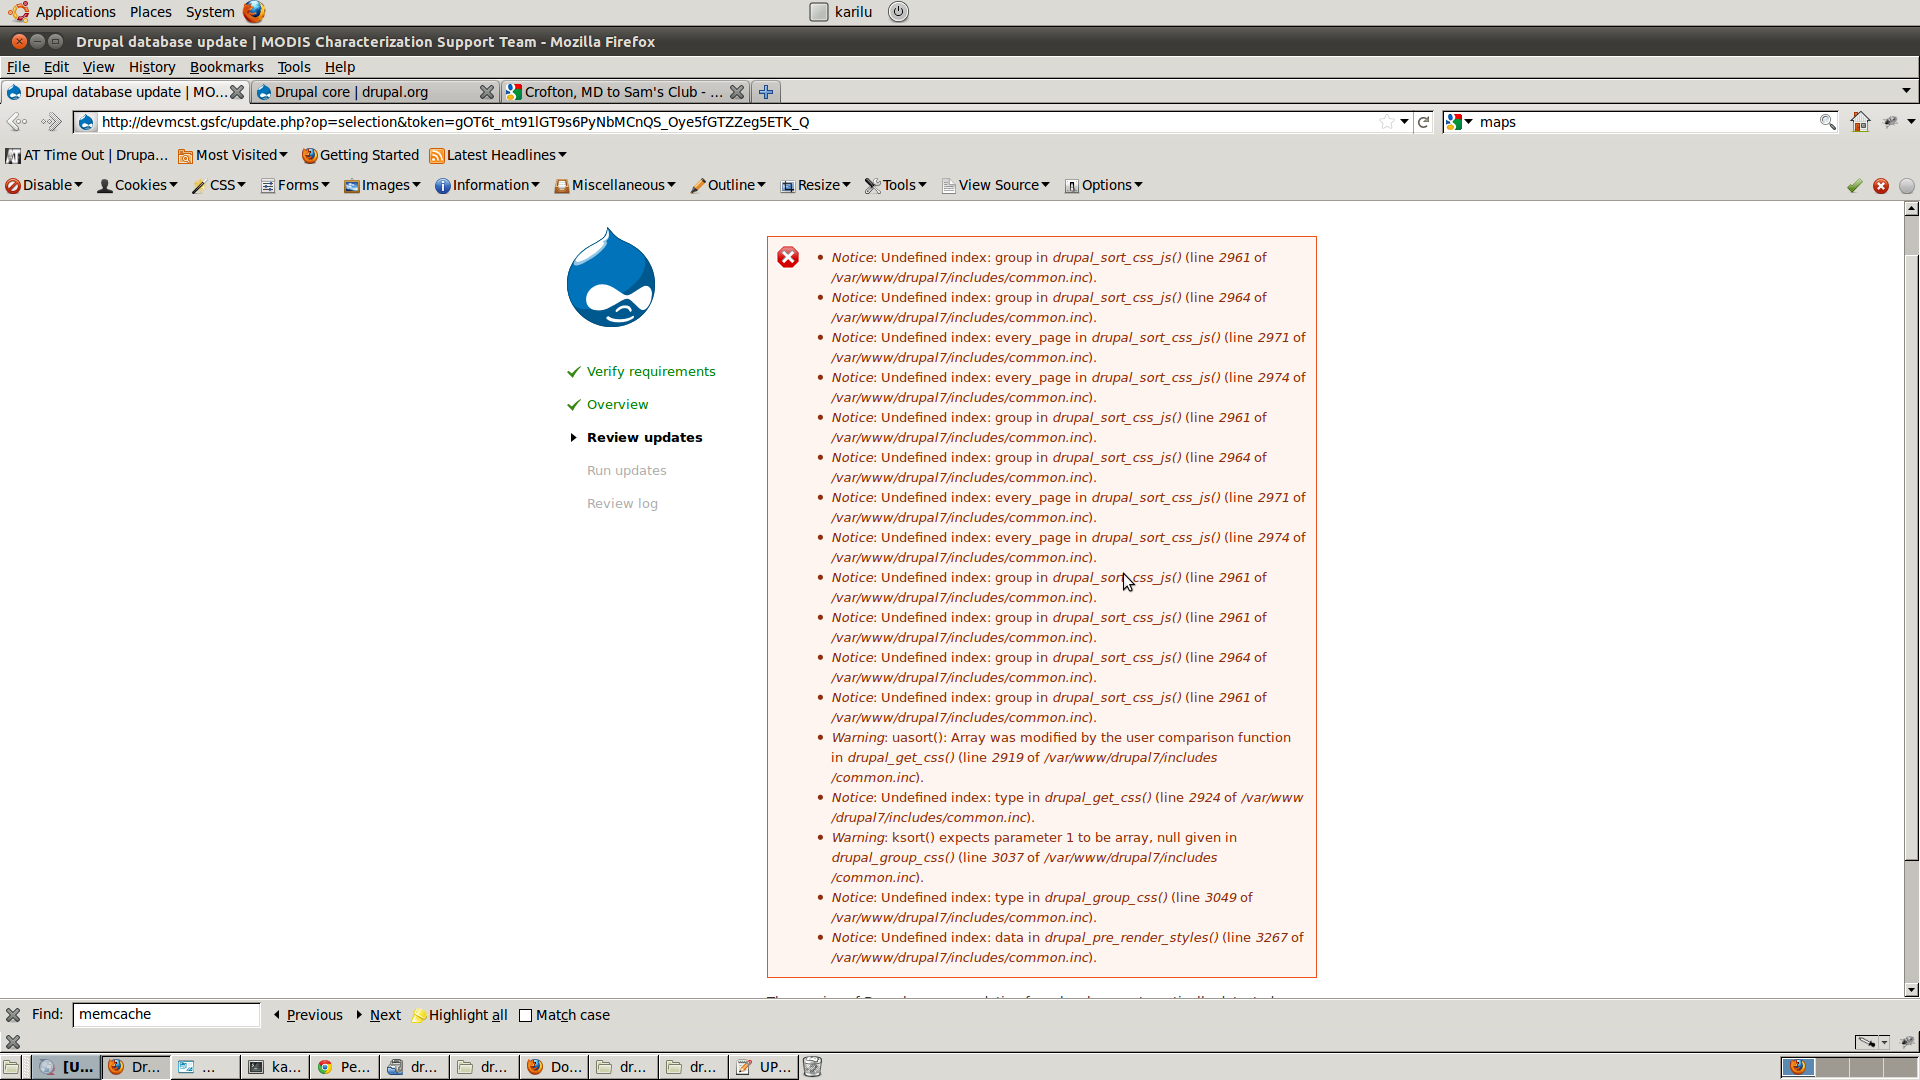Click the power button icon next to karilu
The image size is (1920, 1080).
pyautogui.click(x=898, y=12)
